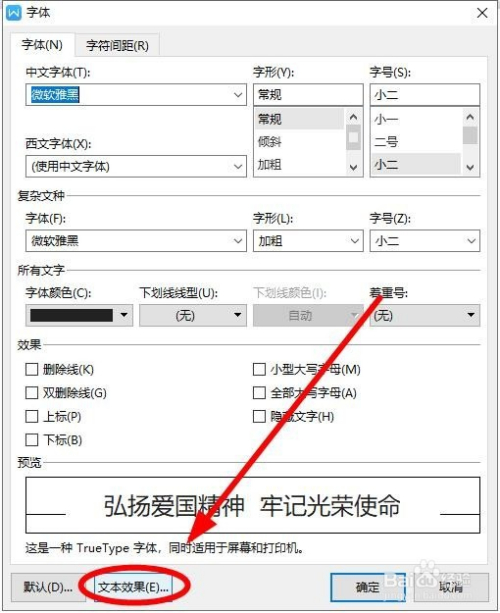
Task: Click the WPS Writer icon in title bar
Action: tap(14, 13)
